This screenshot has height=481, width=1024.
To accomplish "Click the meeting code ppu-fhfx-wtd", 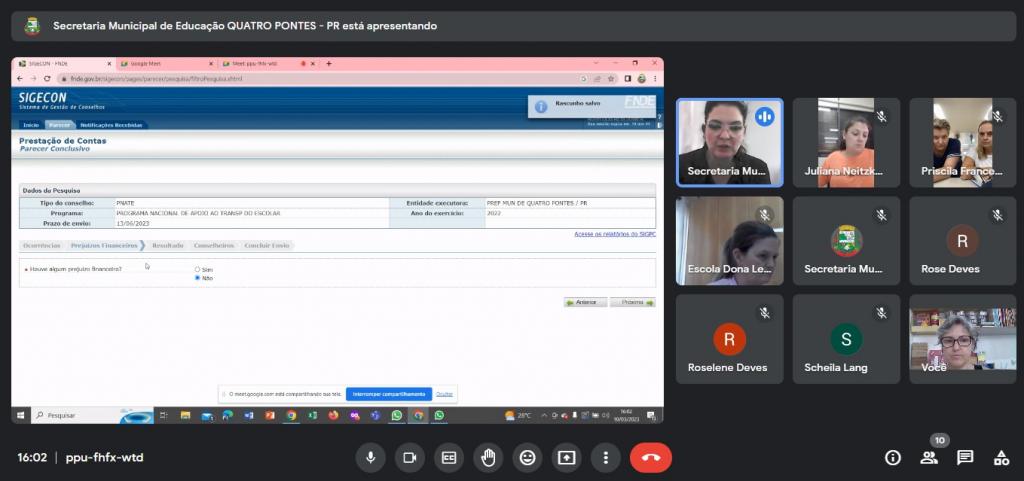I will (104, 458).
